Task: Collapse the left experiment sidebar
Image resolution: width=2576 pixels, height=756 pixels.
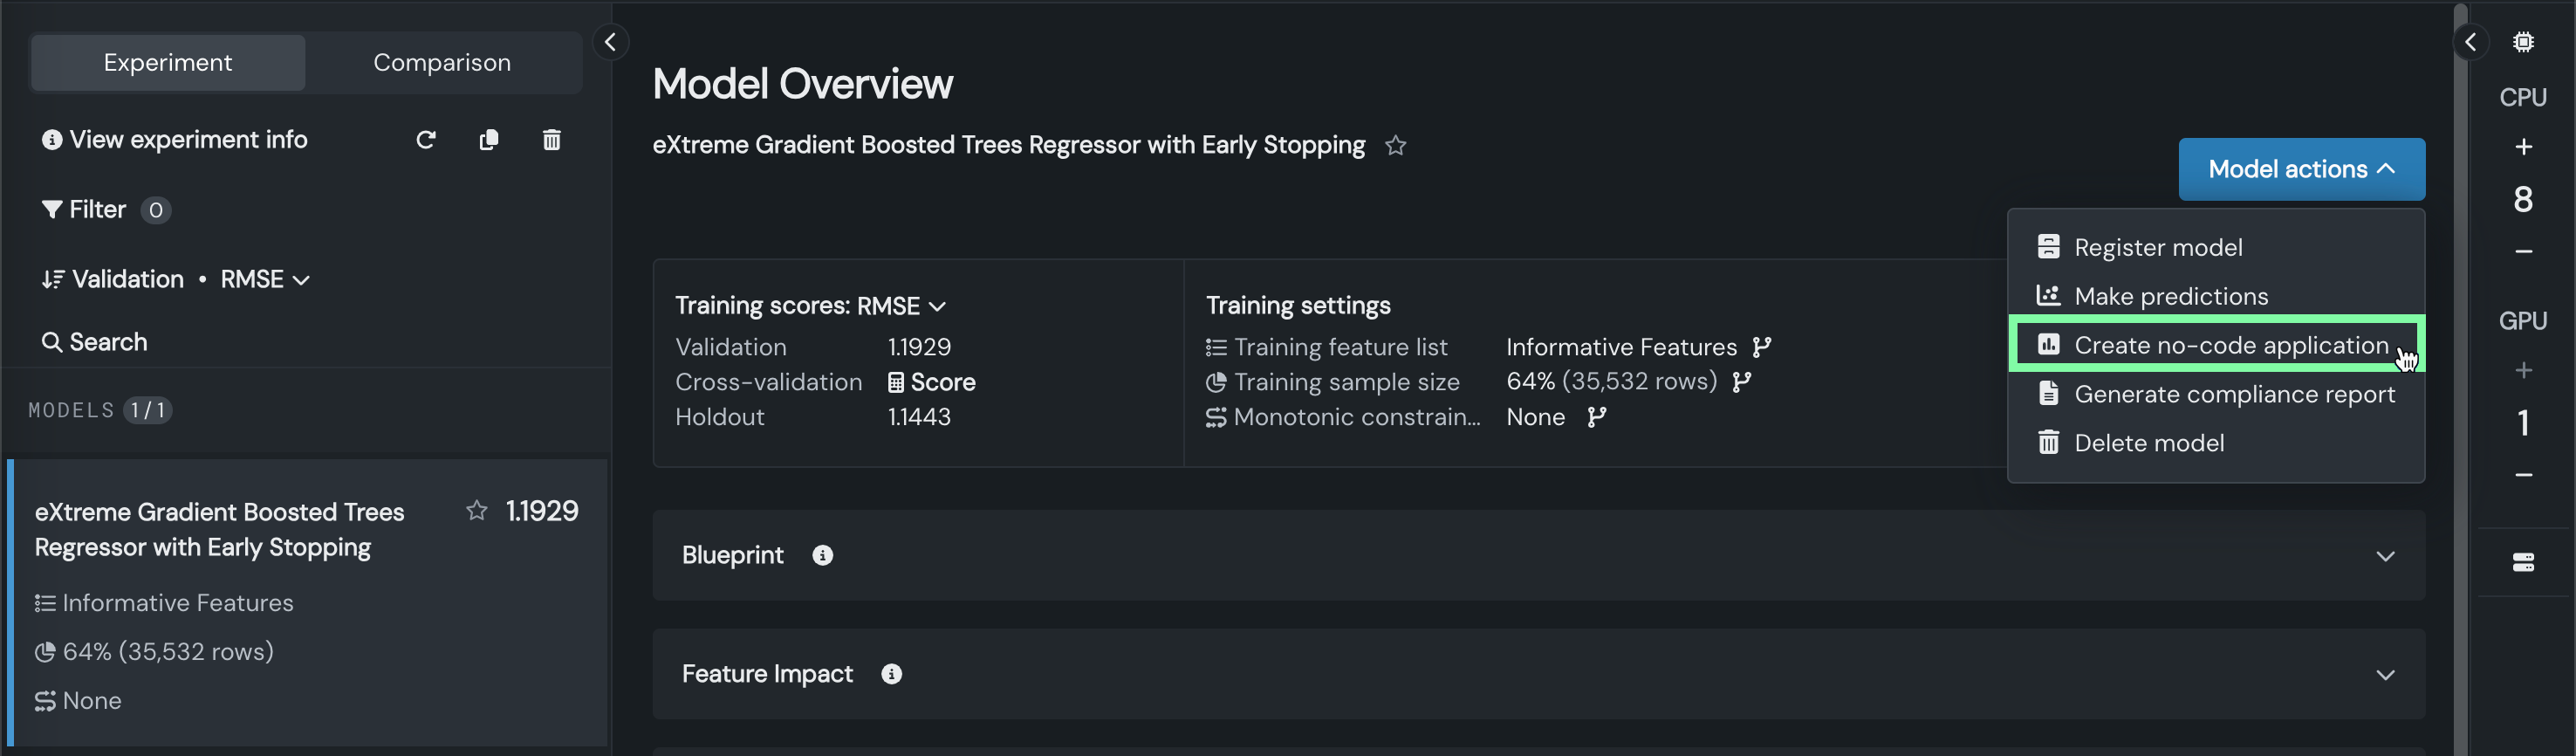Action: point(610,42)
